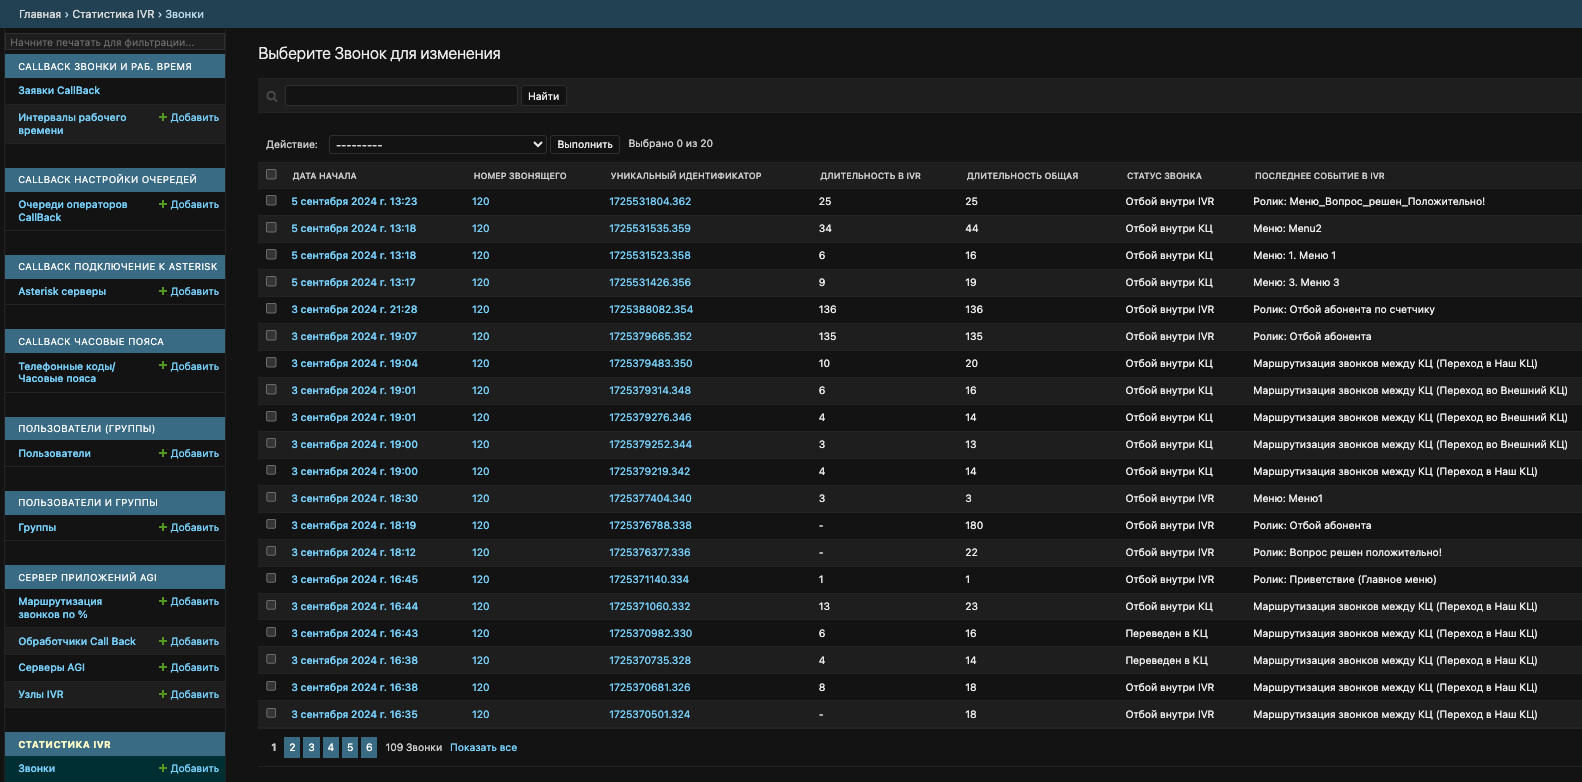Viewport: 1582px width, 782px height.
Task: Click the plus icon next to Группы
Action: (163, 527)
